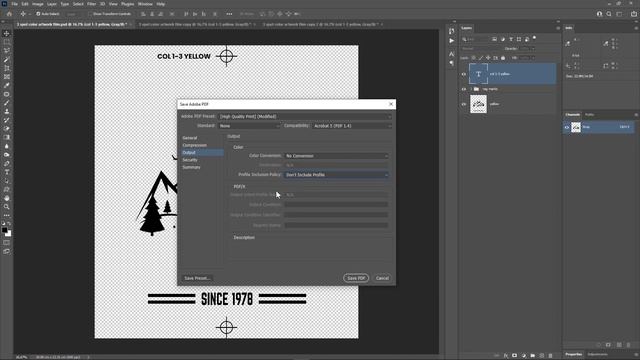This screenshot has width=640, height=360.
Task: Hide the yellow layer
Action: [464, 104]
